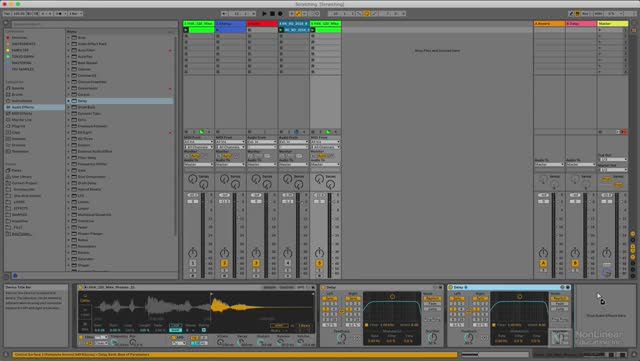
Task: Select the track 1 green title header
Action: pyautogui.click(x=199, y=24)
